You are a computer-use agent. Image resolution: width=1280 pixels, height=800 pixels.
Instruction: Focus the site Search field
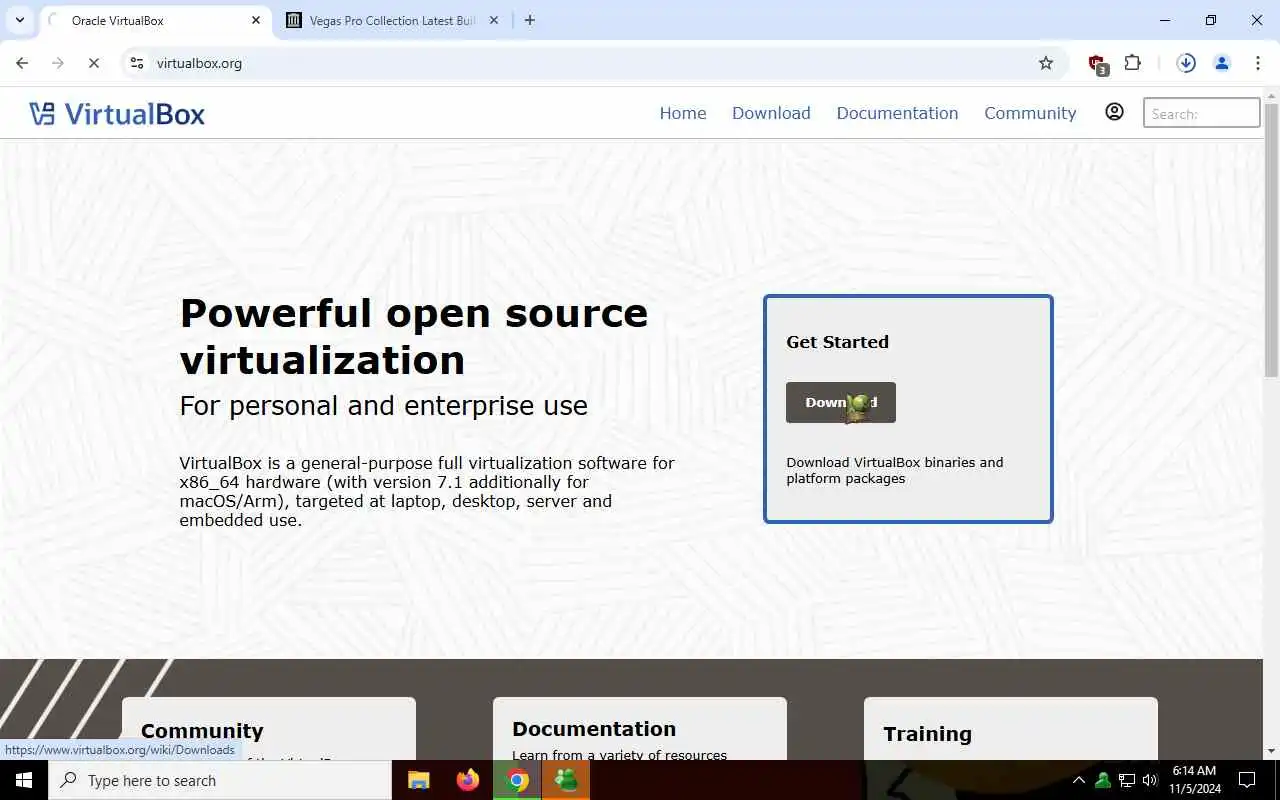point(1201,113)
